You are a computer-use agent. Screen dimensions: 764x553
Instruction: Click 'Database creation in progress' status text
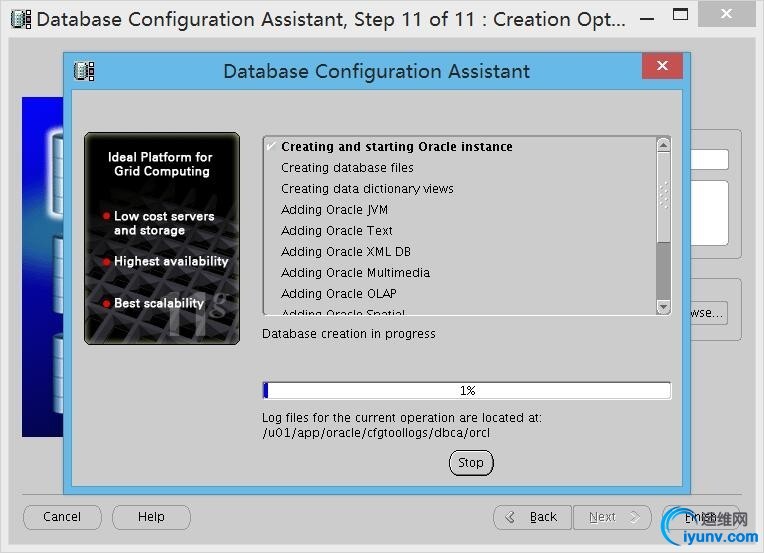coord(349,334)
